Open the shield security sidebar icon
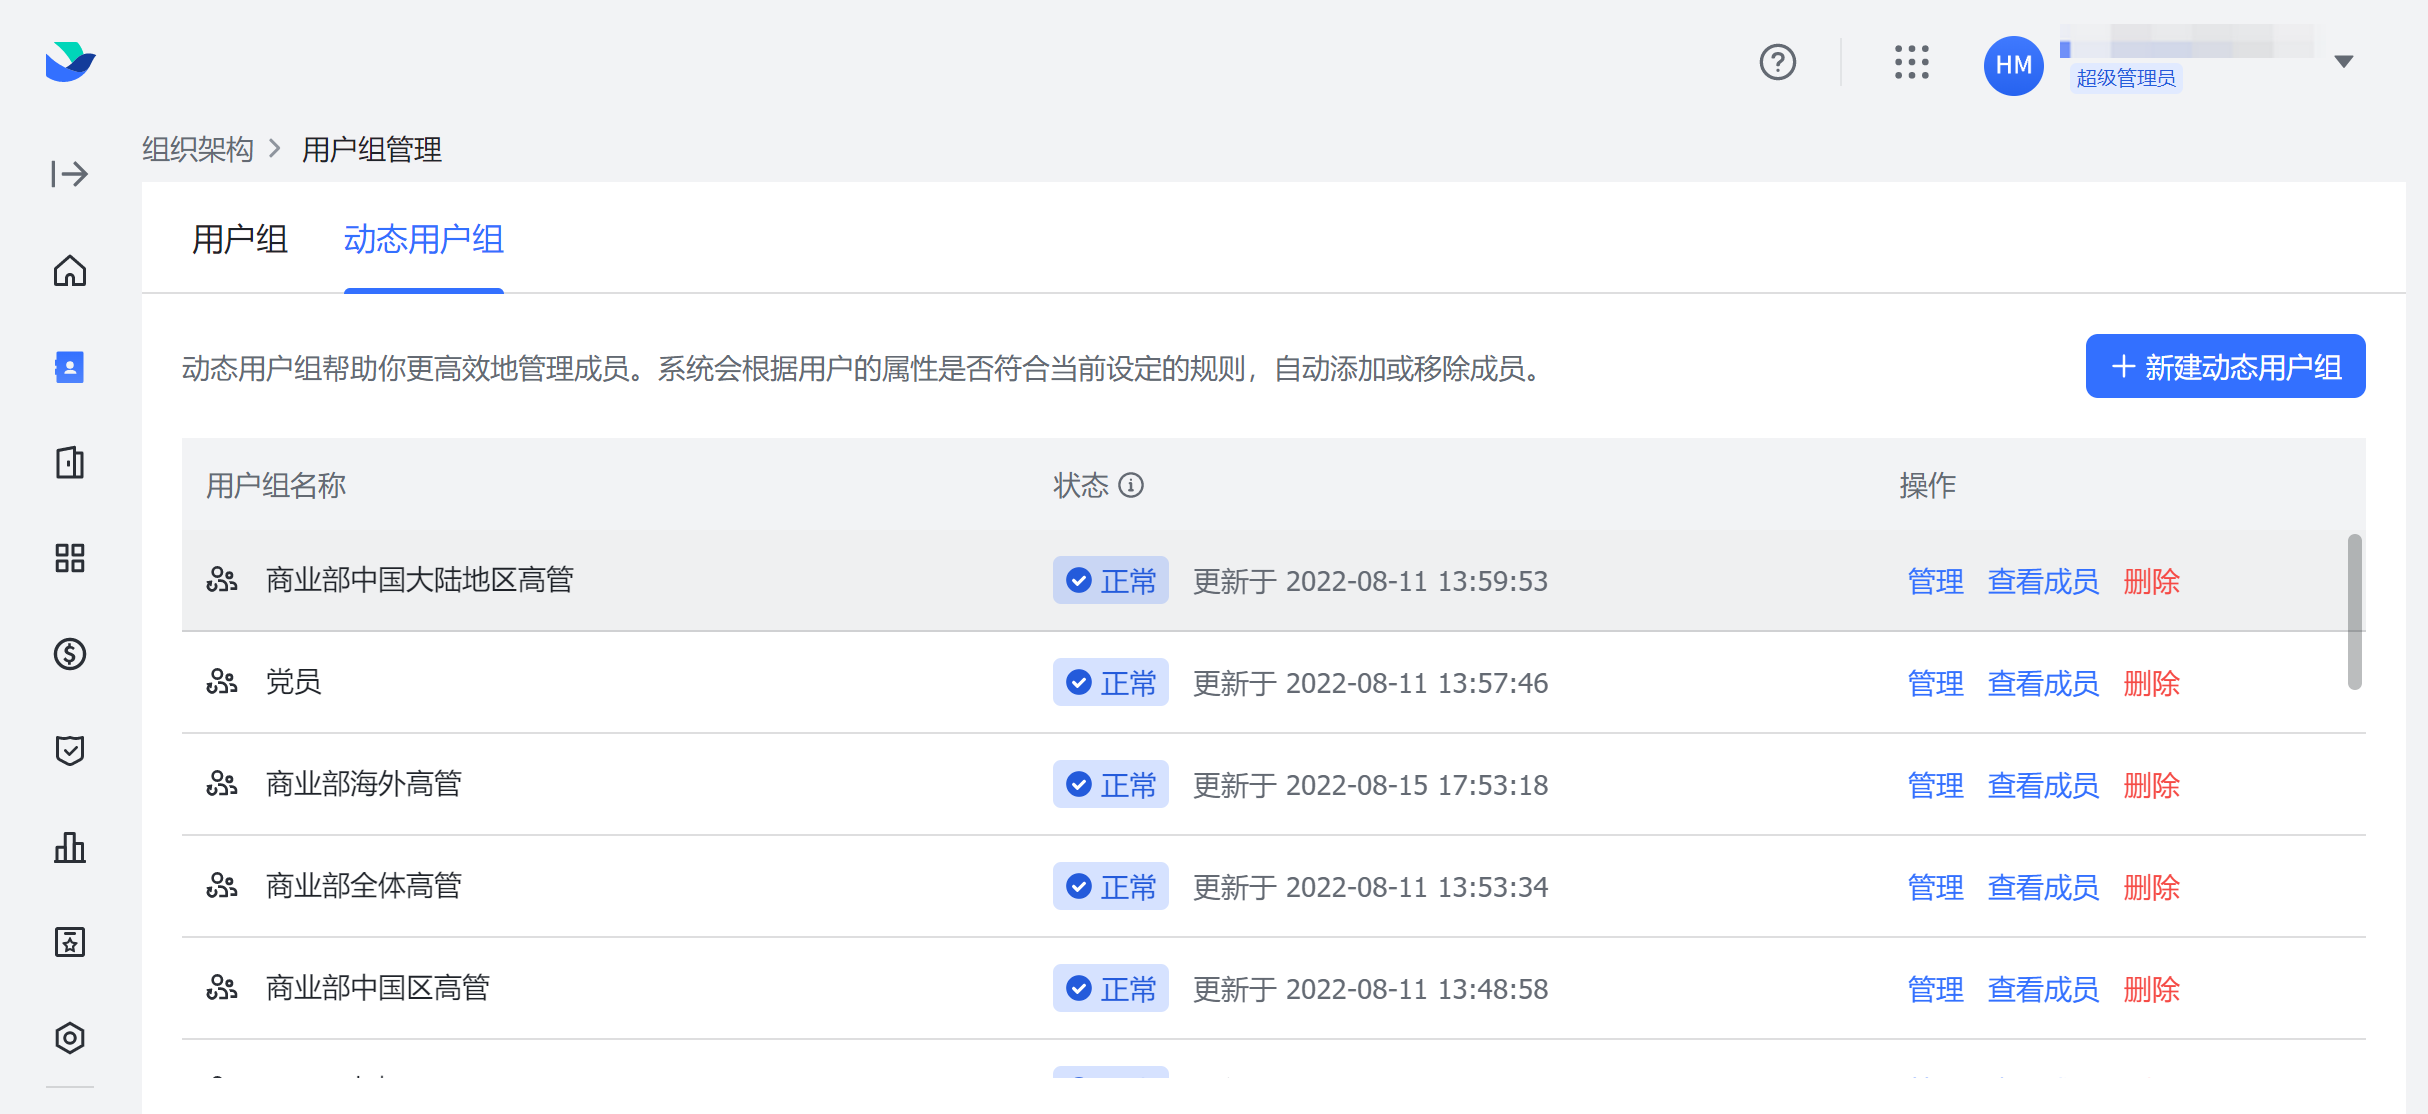This screenshot has width=2428, height=1114. [x=69, y=750]
